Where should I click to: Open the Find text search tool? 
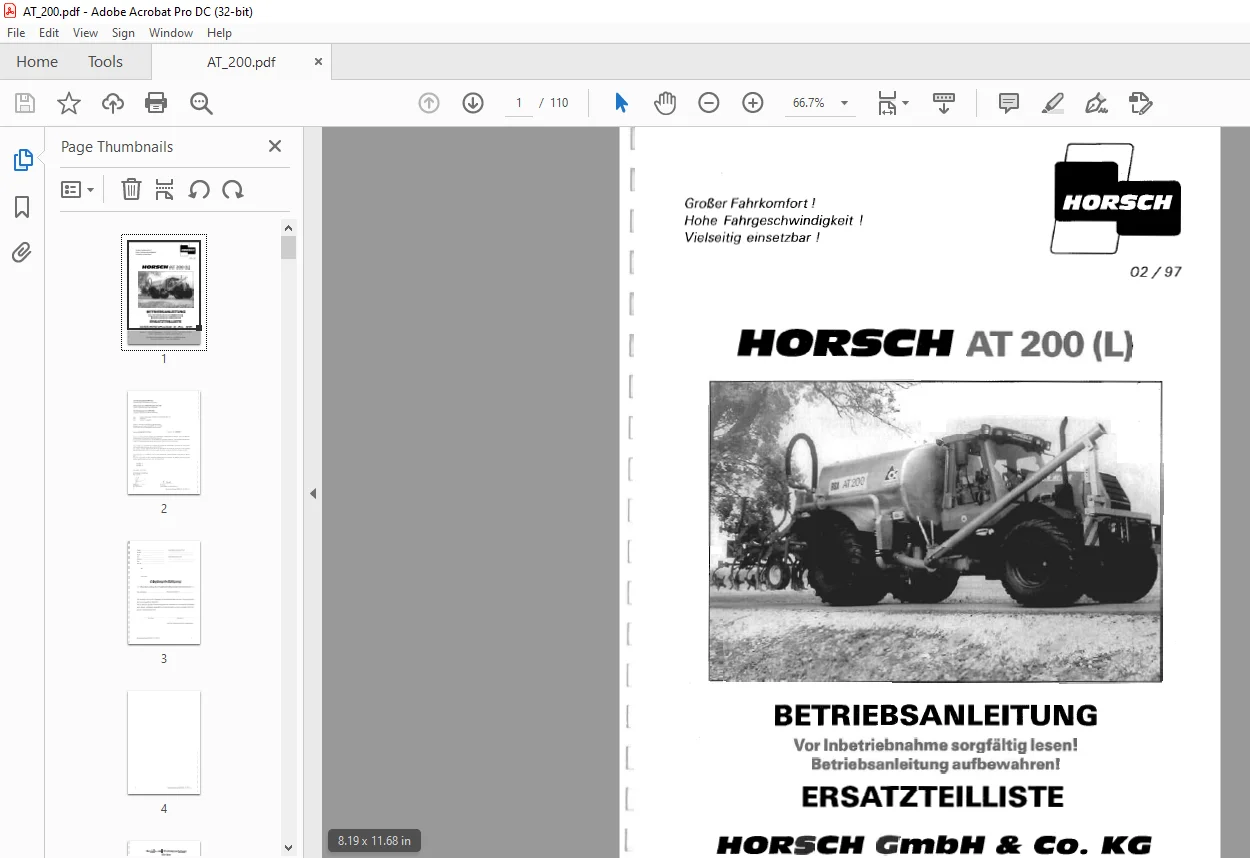click(x=202, y=103)
